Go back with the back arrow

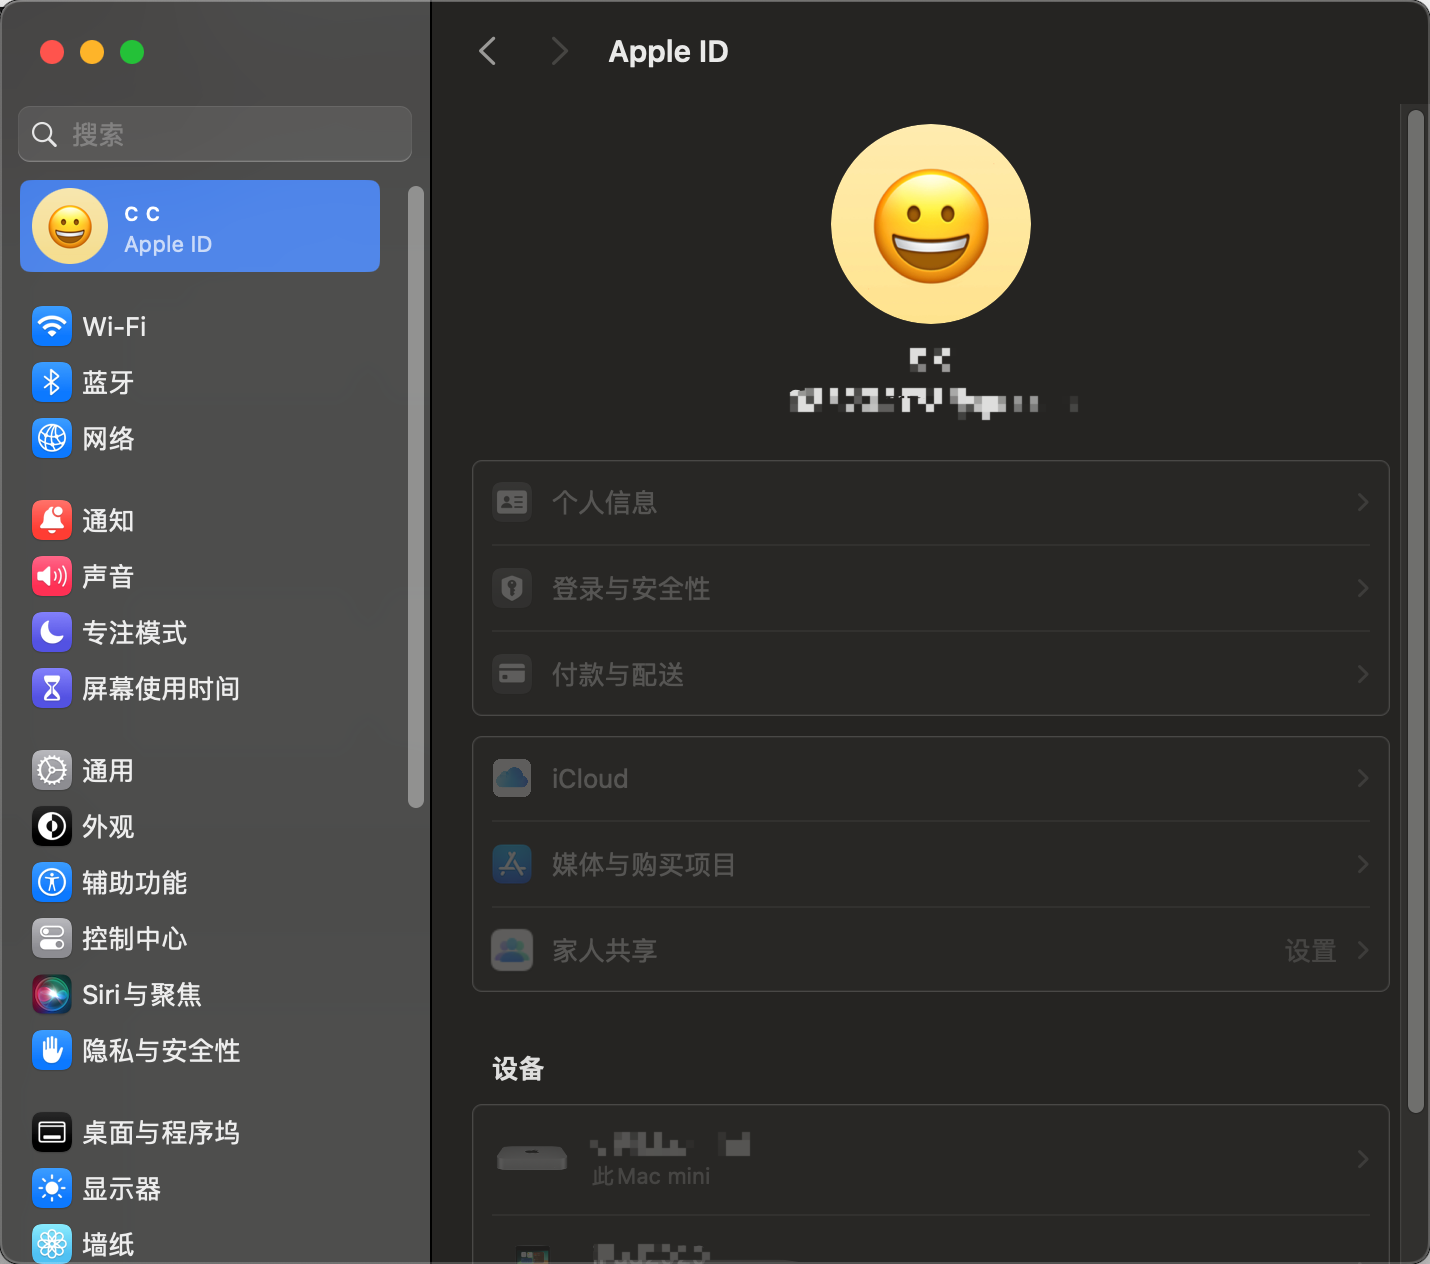point(488,51)
